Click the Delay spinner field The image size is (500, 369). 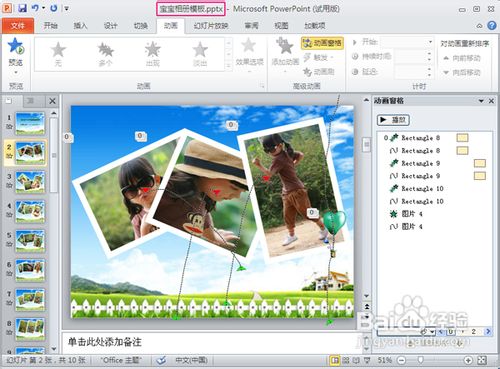point(413,72)
